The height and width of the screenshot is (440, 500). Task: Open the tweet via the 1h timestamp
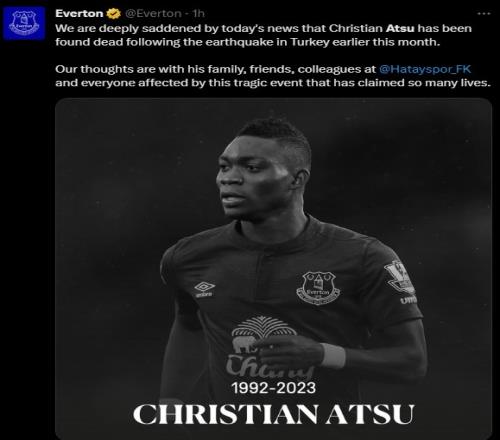(199, 13)
